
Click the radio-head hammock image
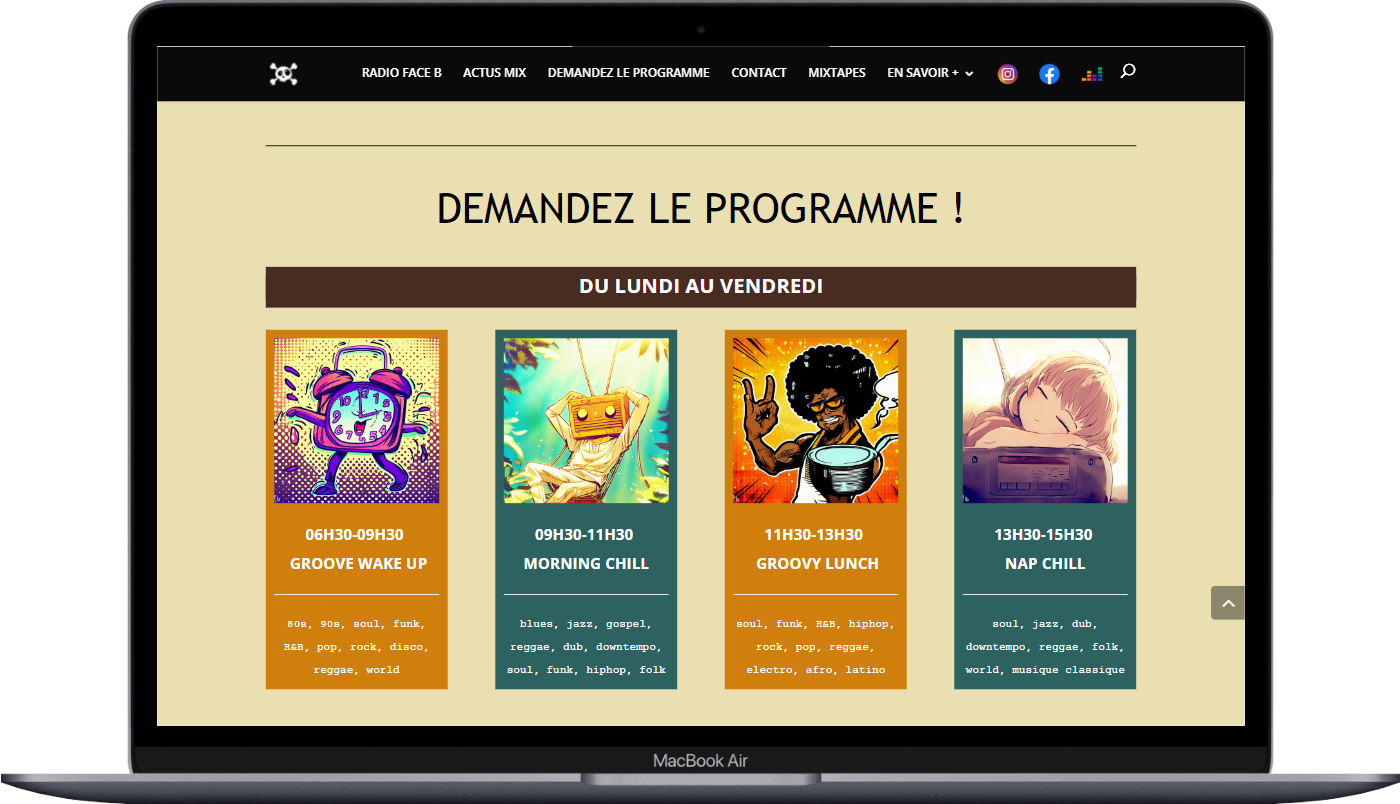586,420
